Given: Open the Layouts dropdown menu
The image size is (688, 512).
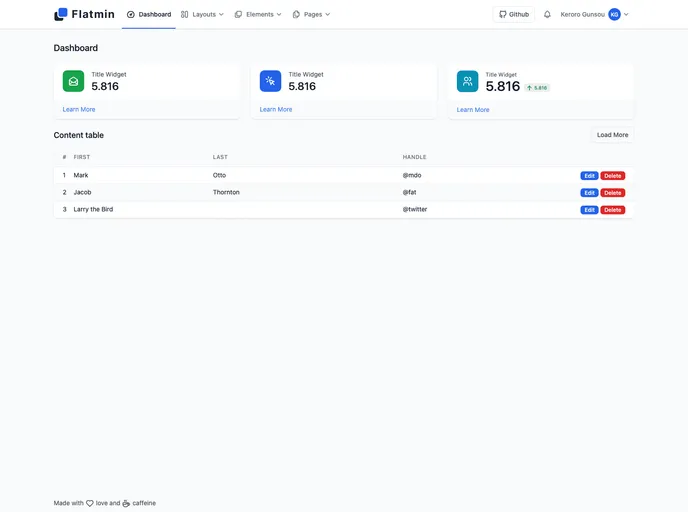Looking at the screenshot, I should pyautogui.click(x=202, y=14).
